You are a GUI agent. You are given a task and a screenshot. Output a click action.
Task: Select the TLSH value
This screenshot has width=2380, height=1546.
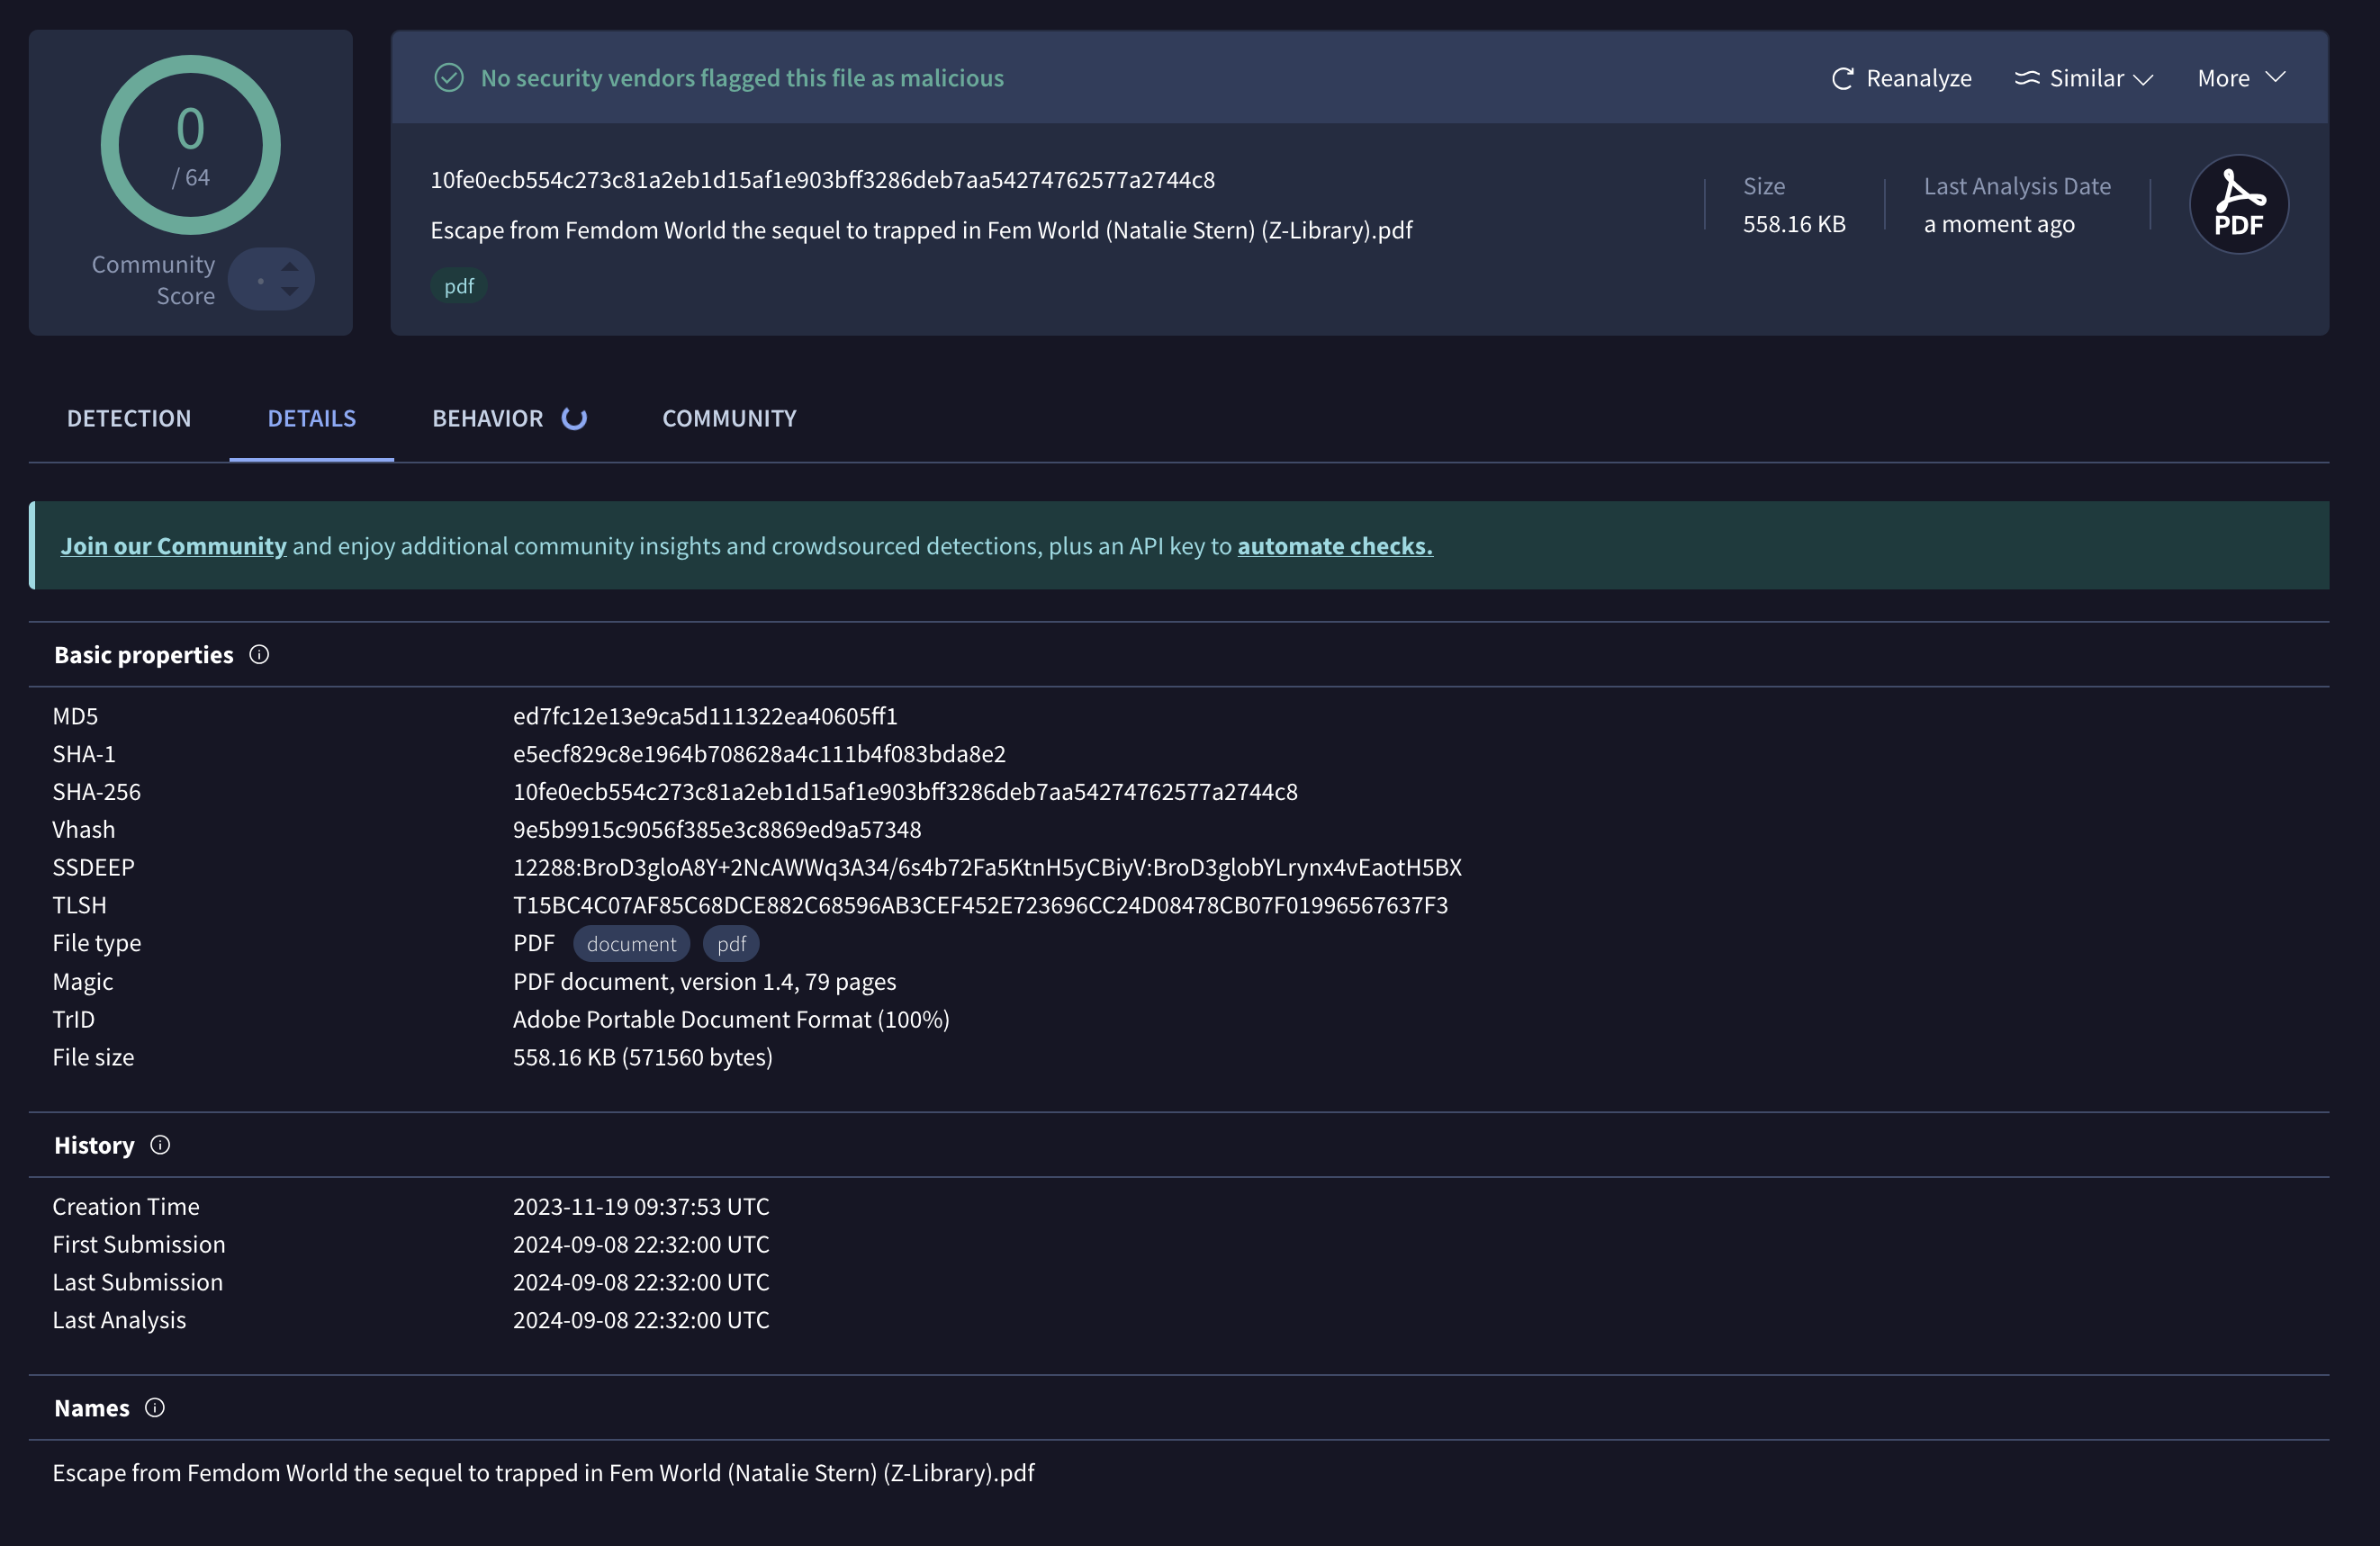pyautogui.click(x=980, y=905)
